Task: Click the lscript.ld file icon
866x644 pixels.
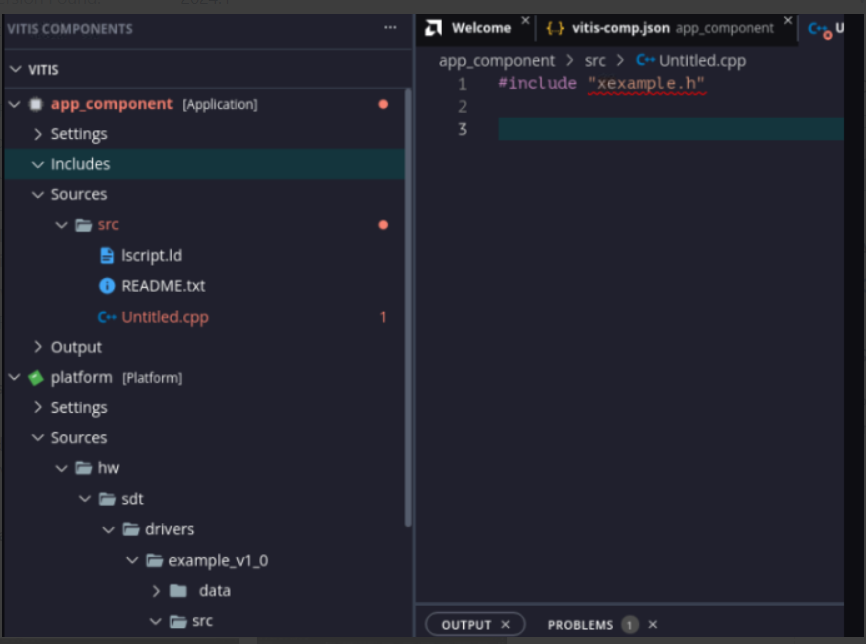Action: coord(107,255)
